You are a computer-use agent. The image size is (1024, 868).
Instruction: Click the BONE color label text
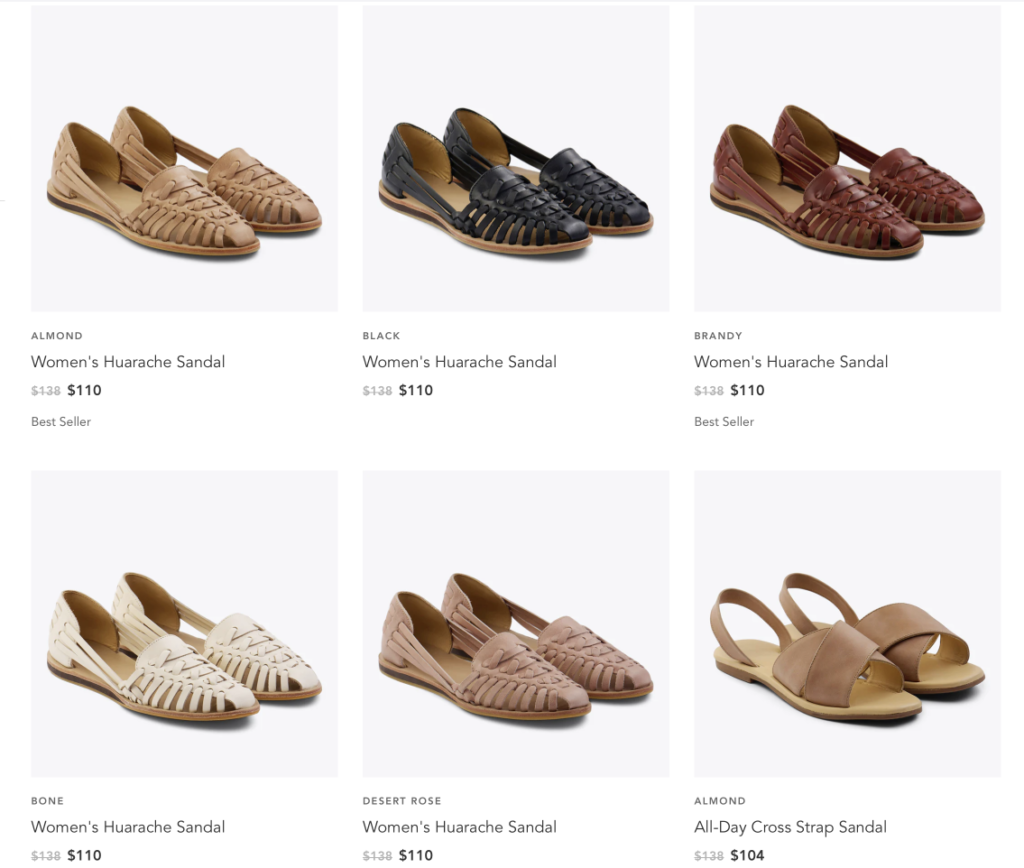[47, 801]
